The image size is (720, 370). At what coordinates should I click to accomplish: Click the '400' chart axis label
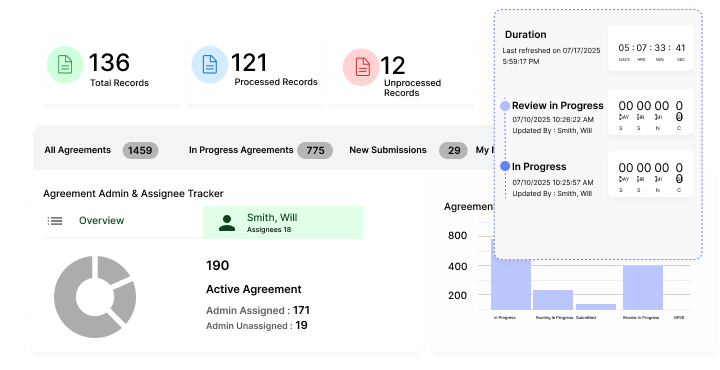pyautogui.click(x=457, y=266)
